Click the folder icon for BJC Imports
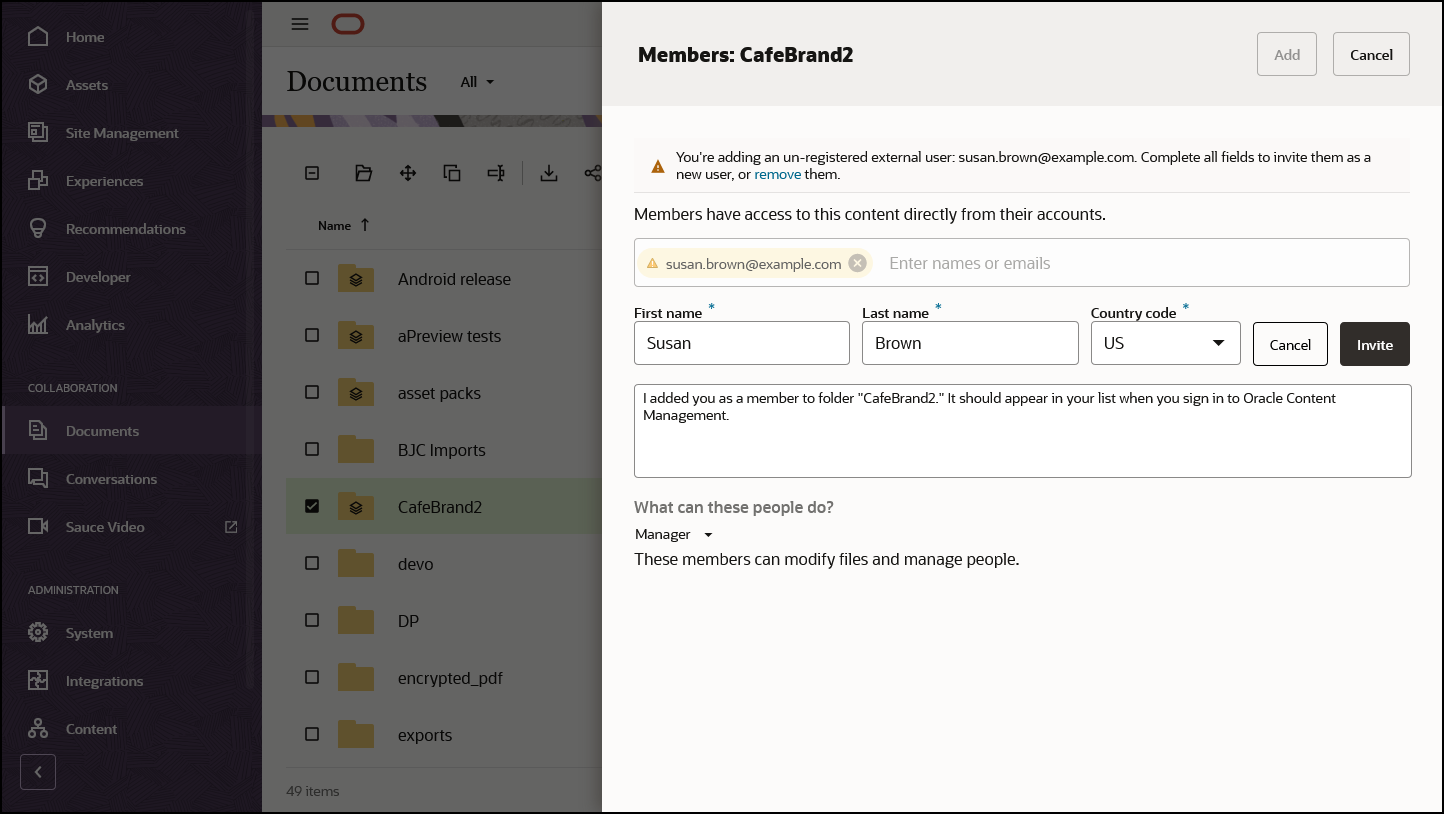This screenshot has width=1444, height=814. point(355,450)
